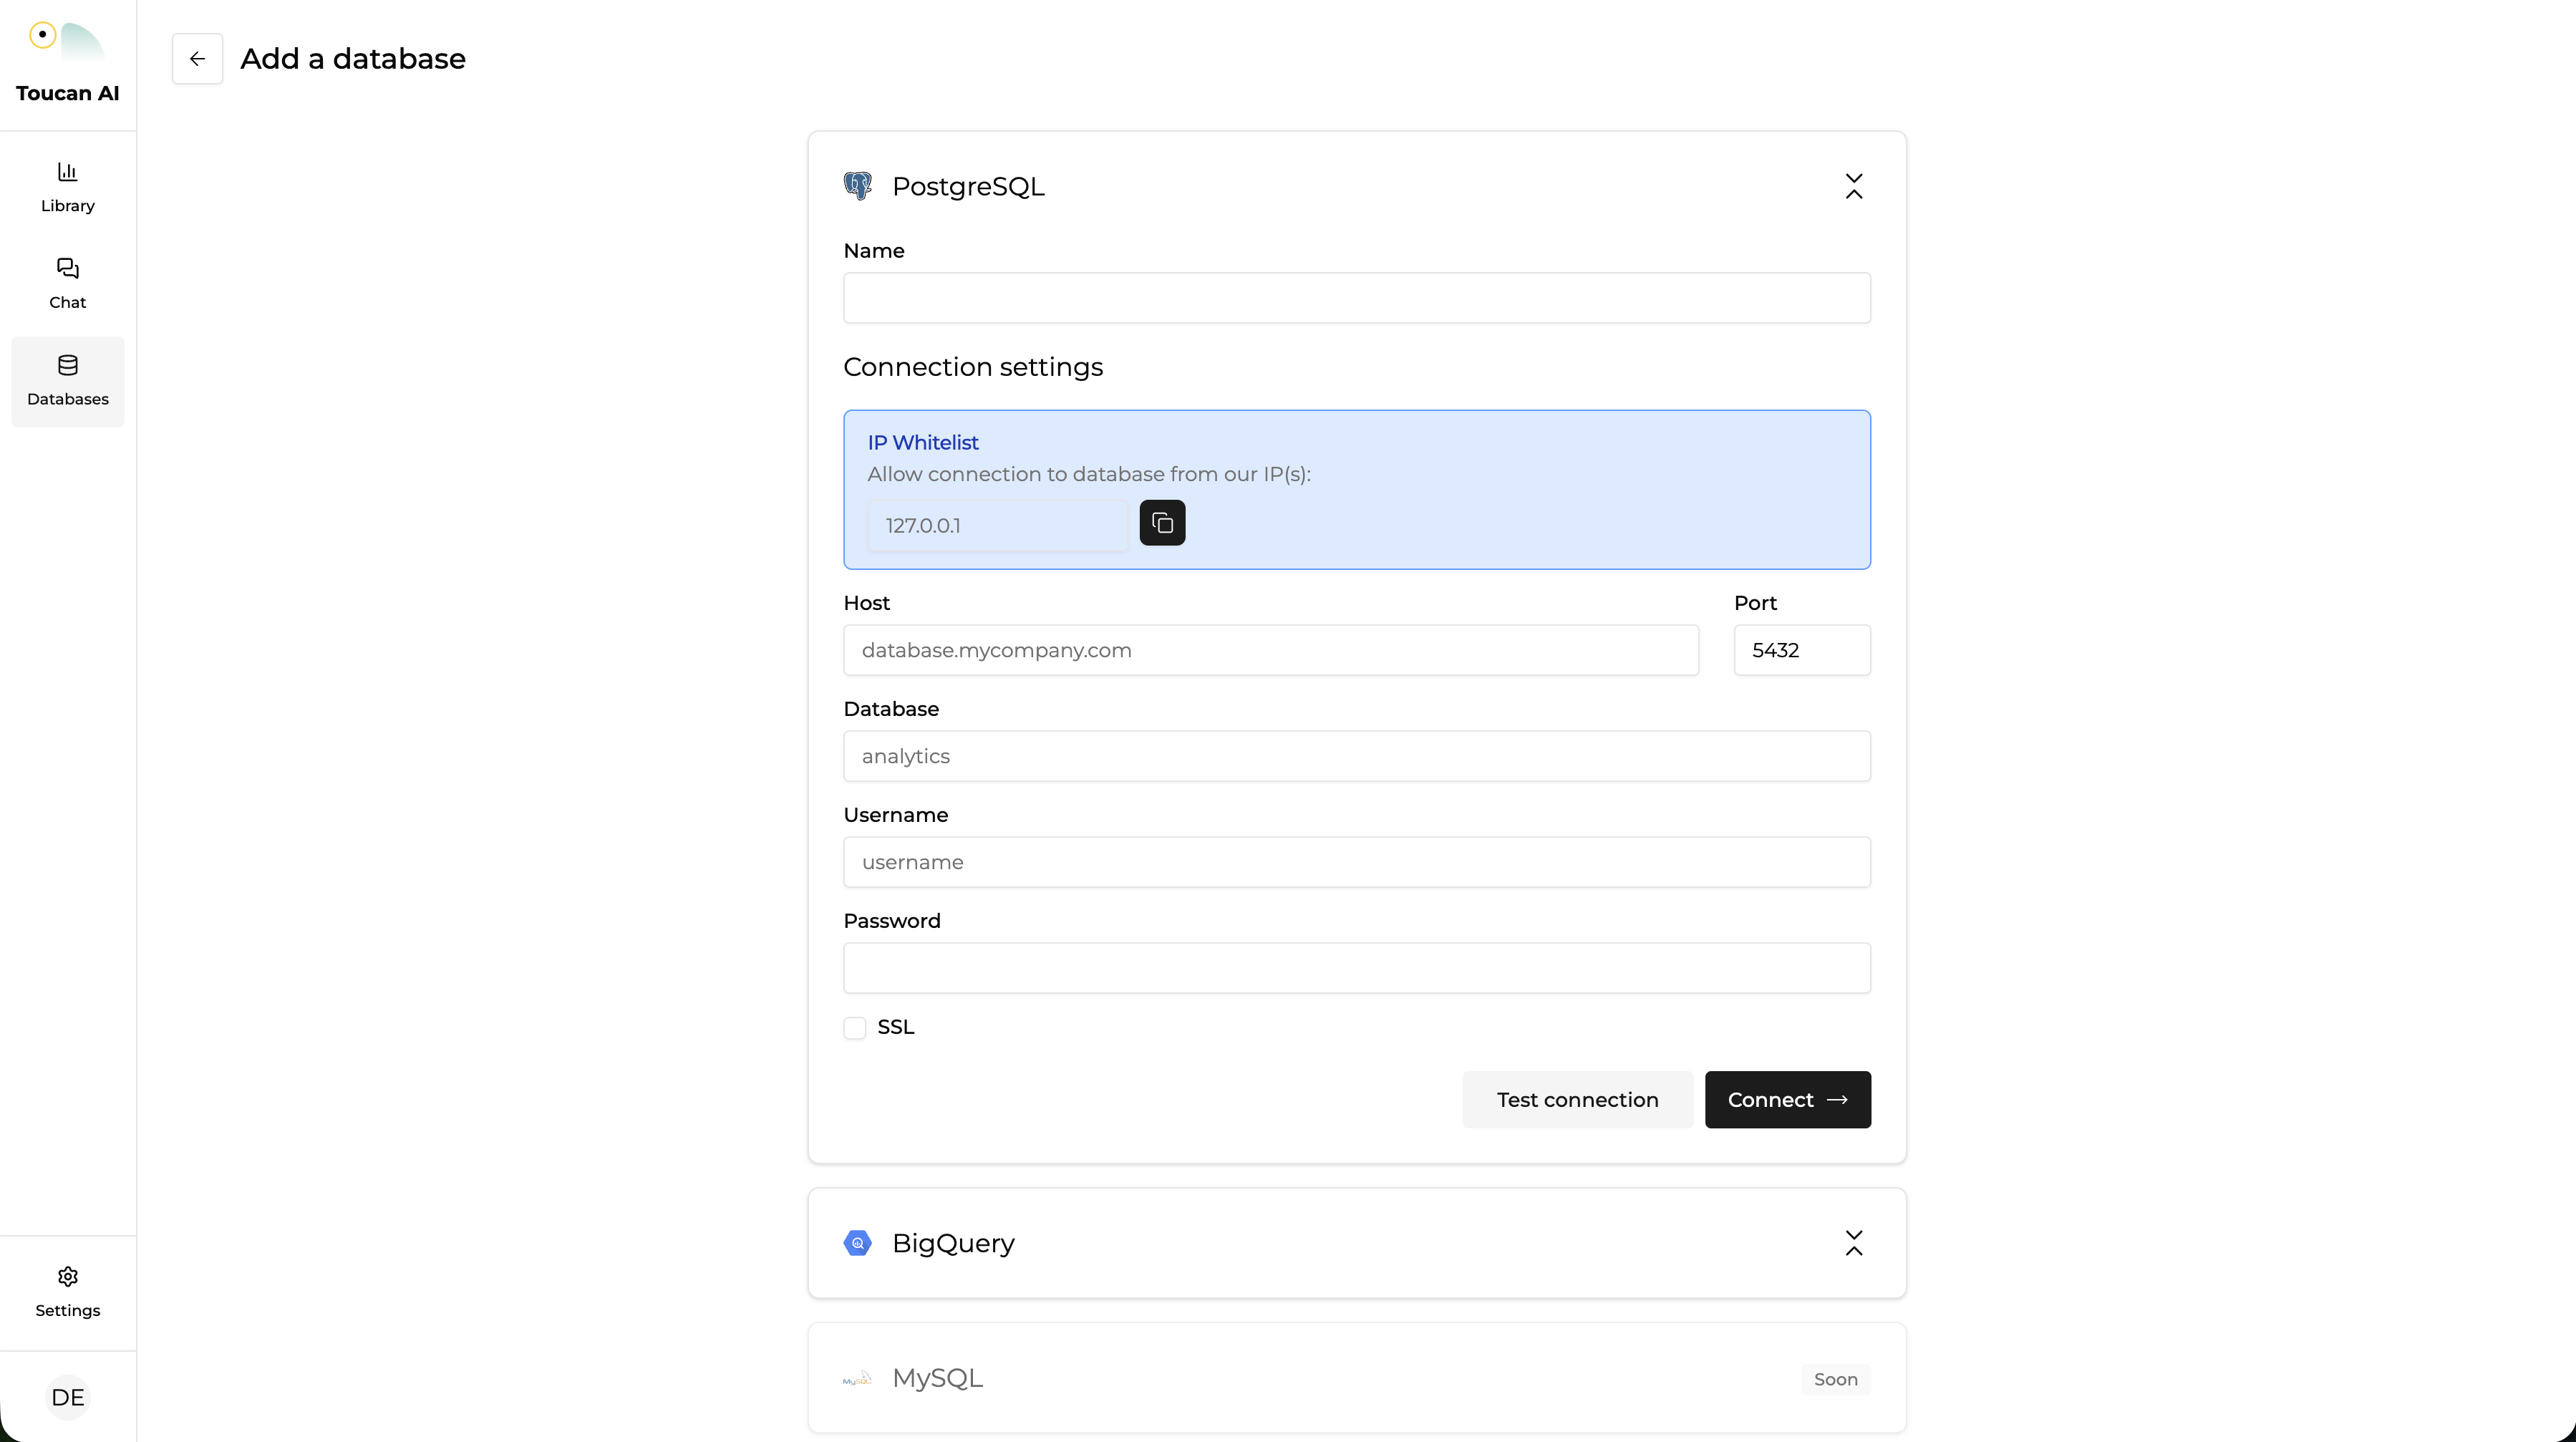Click the DE user avatar
This screenshot has width=2576, height=1442.
click(x=67, y=1397)
